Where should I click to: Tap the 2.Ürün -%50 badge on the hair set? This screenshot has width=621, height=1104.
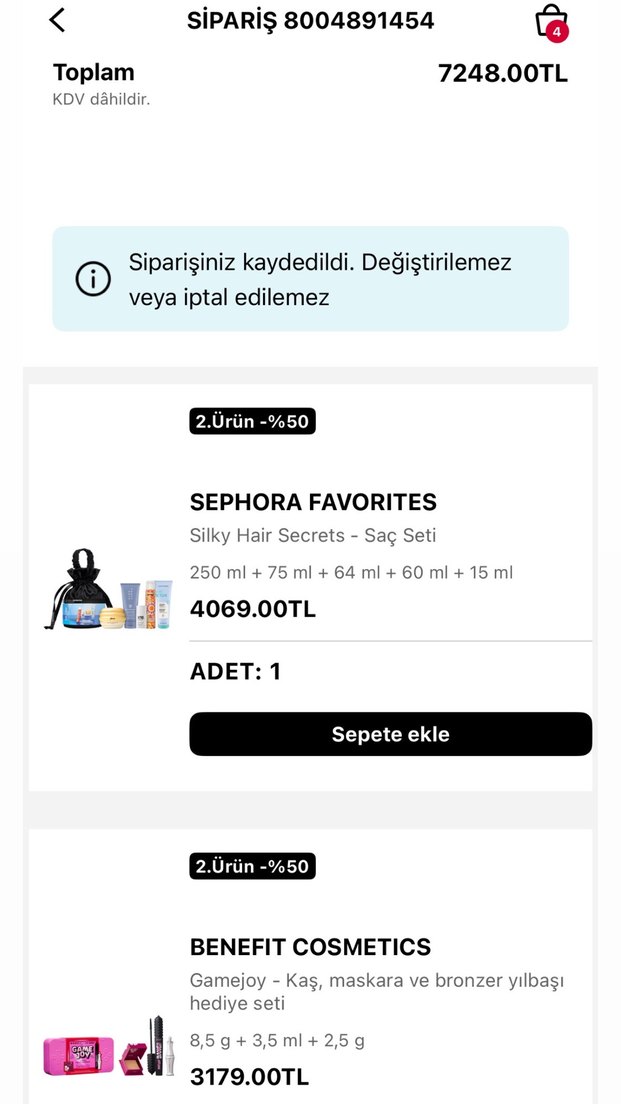coord(252,421)
